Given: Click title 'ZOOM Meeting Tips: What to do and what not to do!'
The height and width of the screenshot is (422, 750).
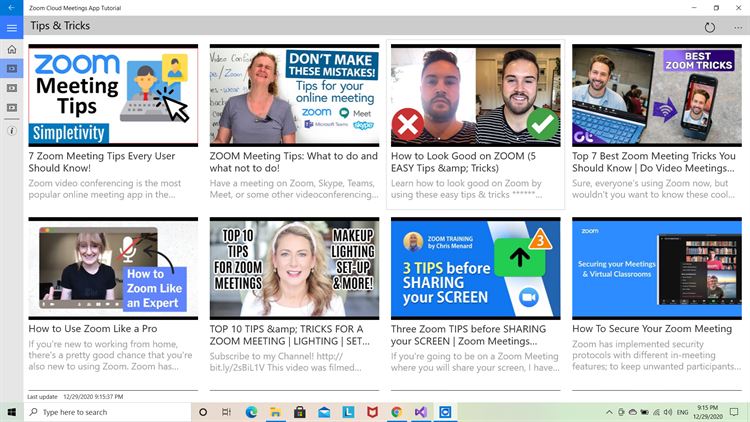Looking at the screenshot, I should click(294, 162).
